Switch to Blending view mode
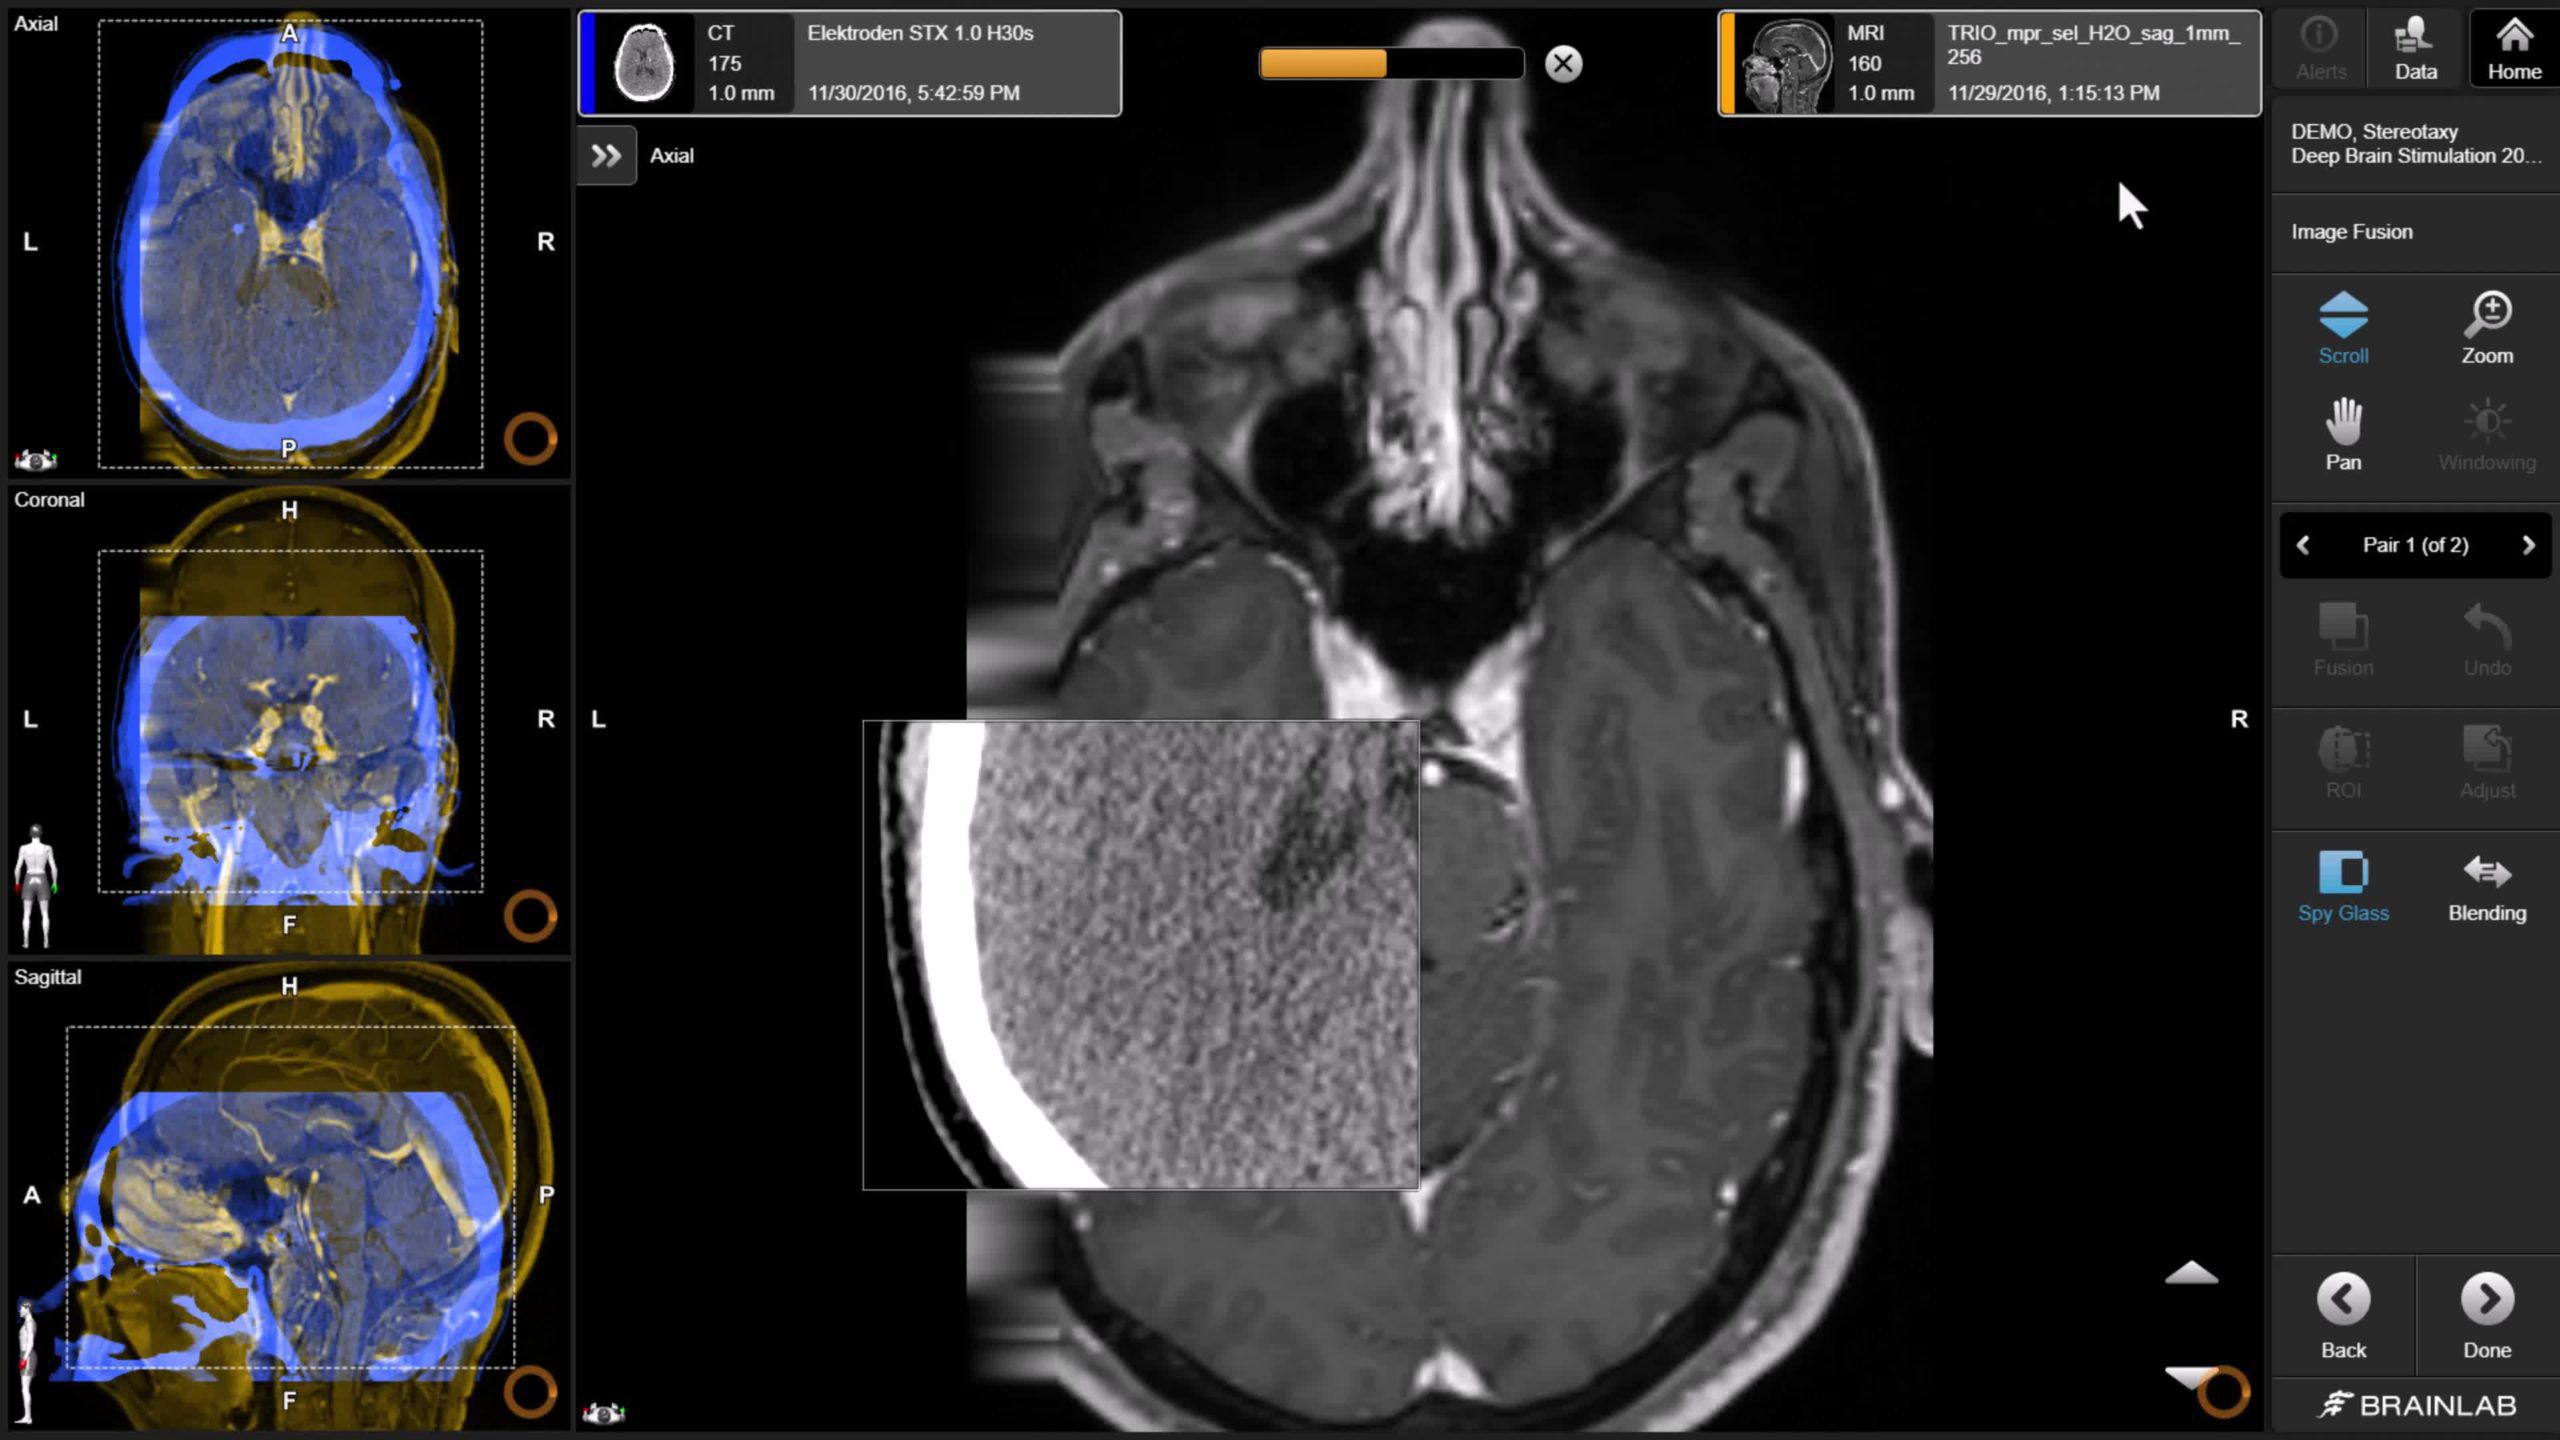Screen dimensions: 2560x1440 tap(2486, 885)
